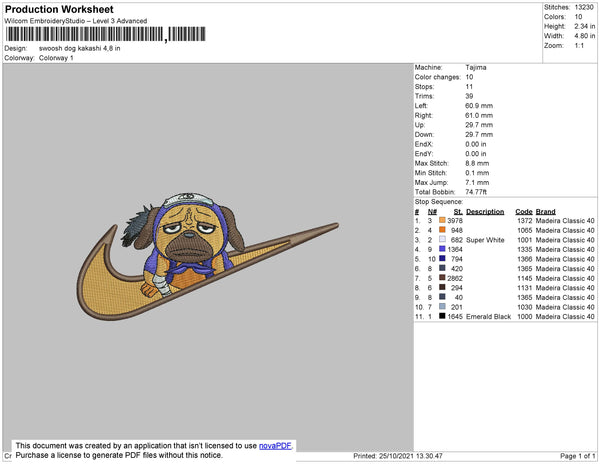Image resolution: width=600 pixels, height=464 pixels.
Task: Click the Right value '61.0 mm'
Action: [x=479, y=115]
